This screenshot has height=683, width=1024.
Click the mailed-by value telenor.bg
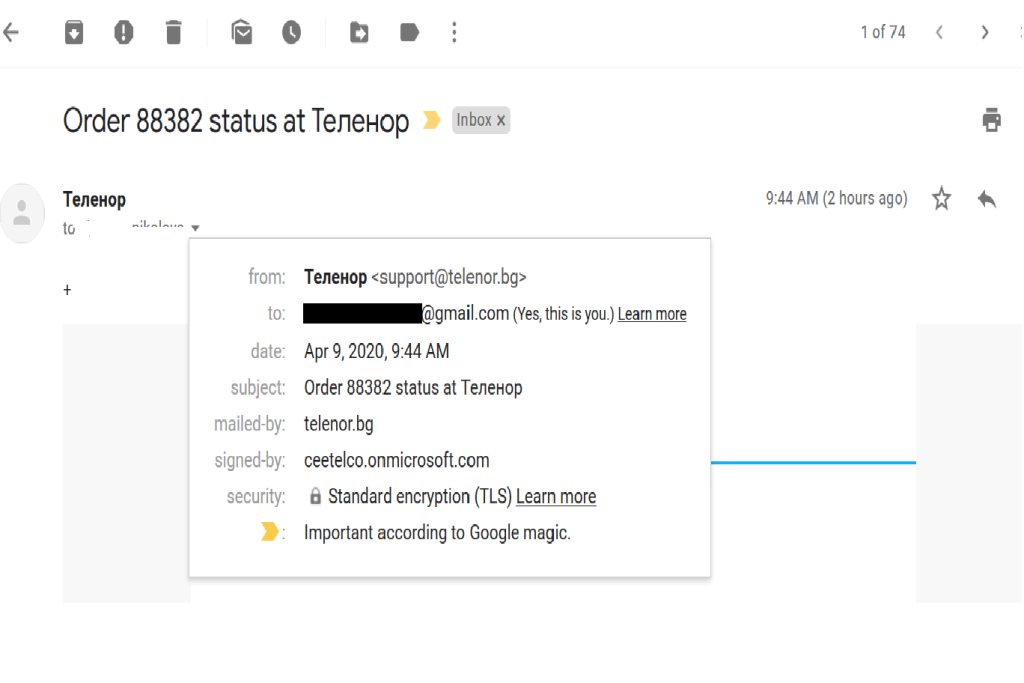(x=338, y=424)
